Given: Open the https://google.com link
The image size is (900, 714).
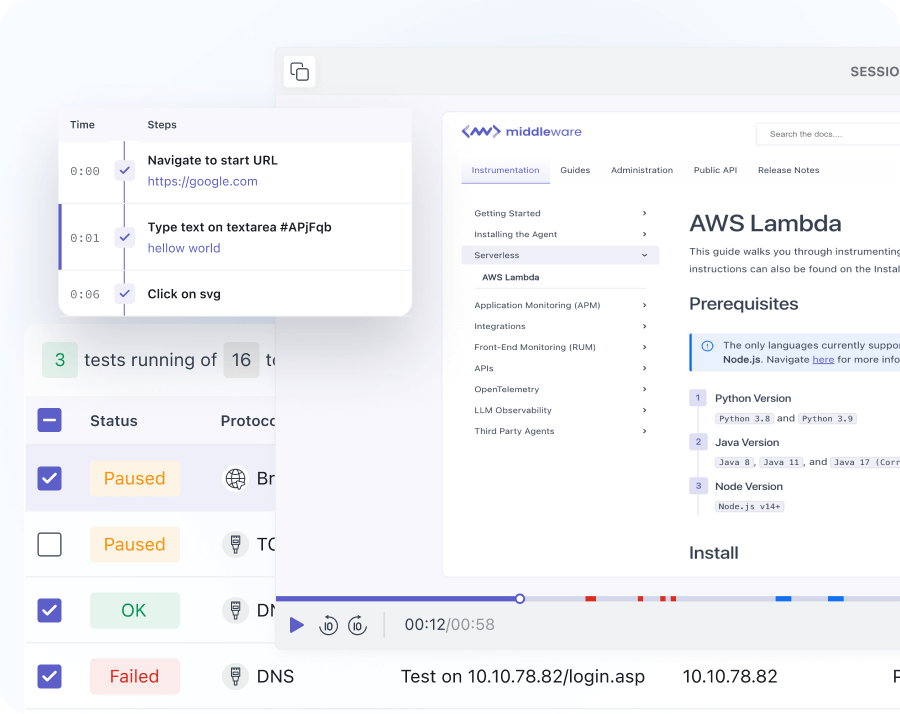Looking at the screenshot, I should 203,181.
